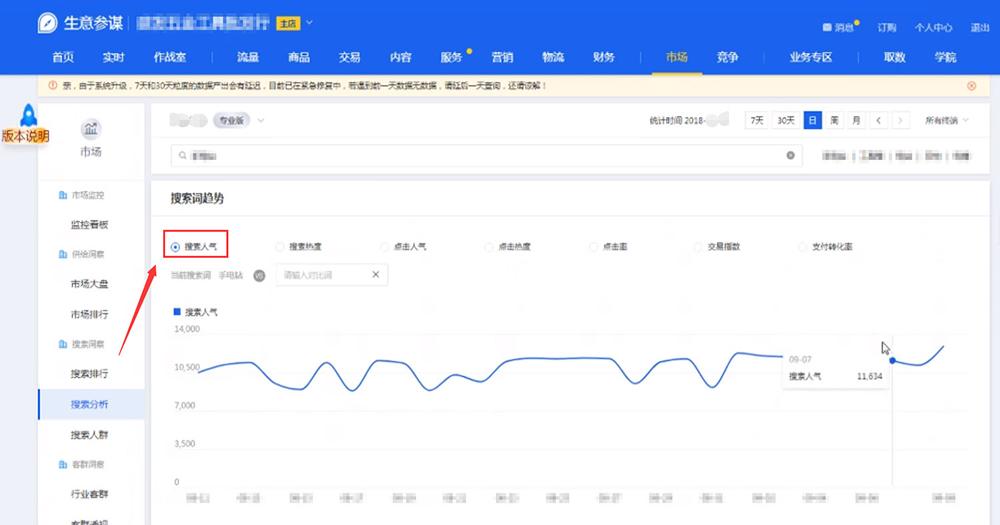
Task: Click the magnifier icon in search bar
Action: (181, 156)
